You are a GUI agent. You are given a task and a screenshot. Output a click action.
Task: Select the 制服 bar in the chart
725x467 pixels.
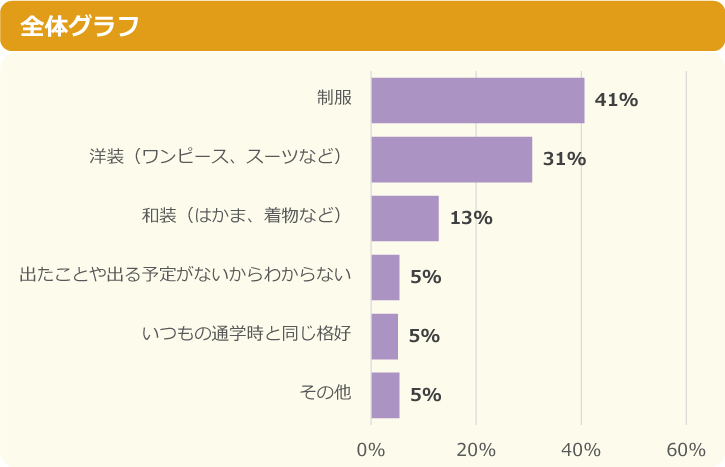[x=477, y=100]
